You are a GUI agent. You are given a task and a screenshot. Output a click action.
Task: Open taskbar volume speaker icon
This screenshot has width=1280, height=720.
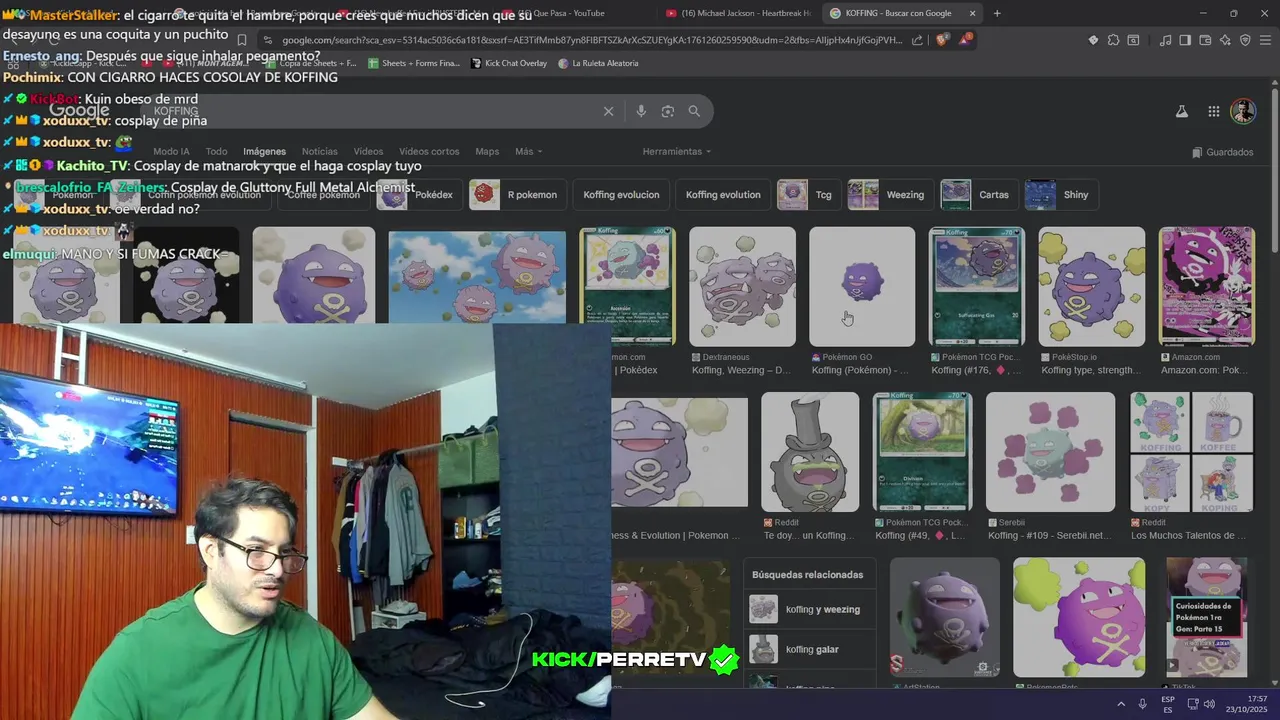click(x=1208, y=704)
